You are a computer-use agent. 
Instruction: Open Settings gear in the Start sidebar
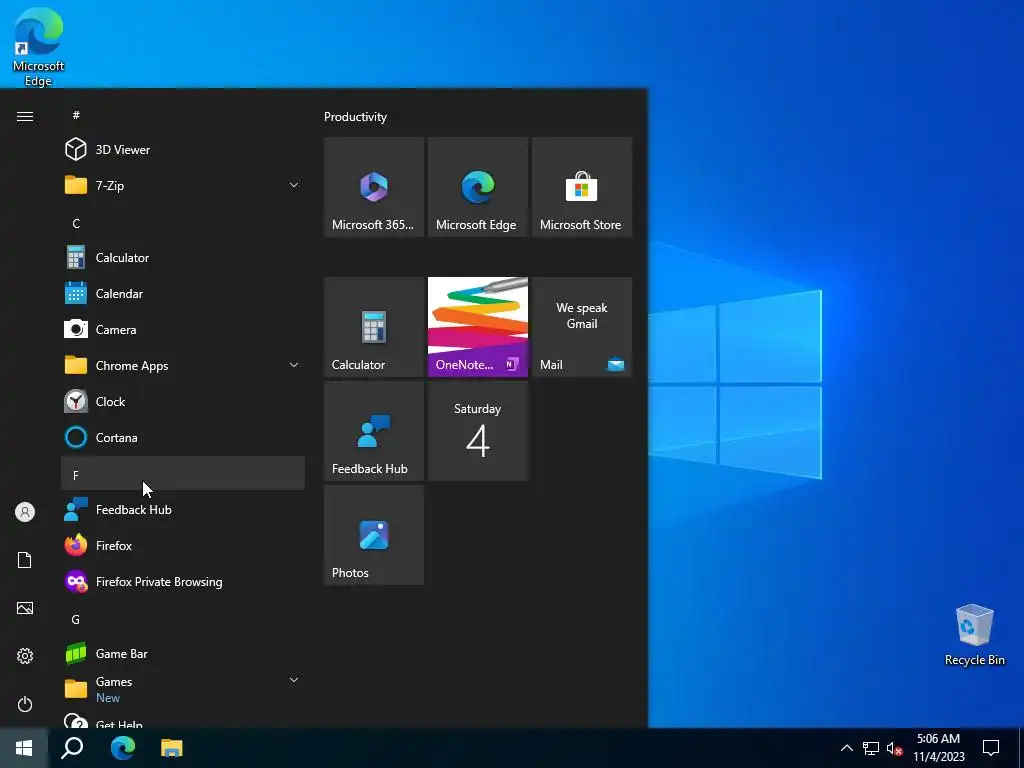tap(25, 656)
